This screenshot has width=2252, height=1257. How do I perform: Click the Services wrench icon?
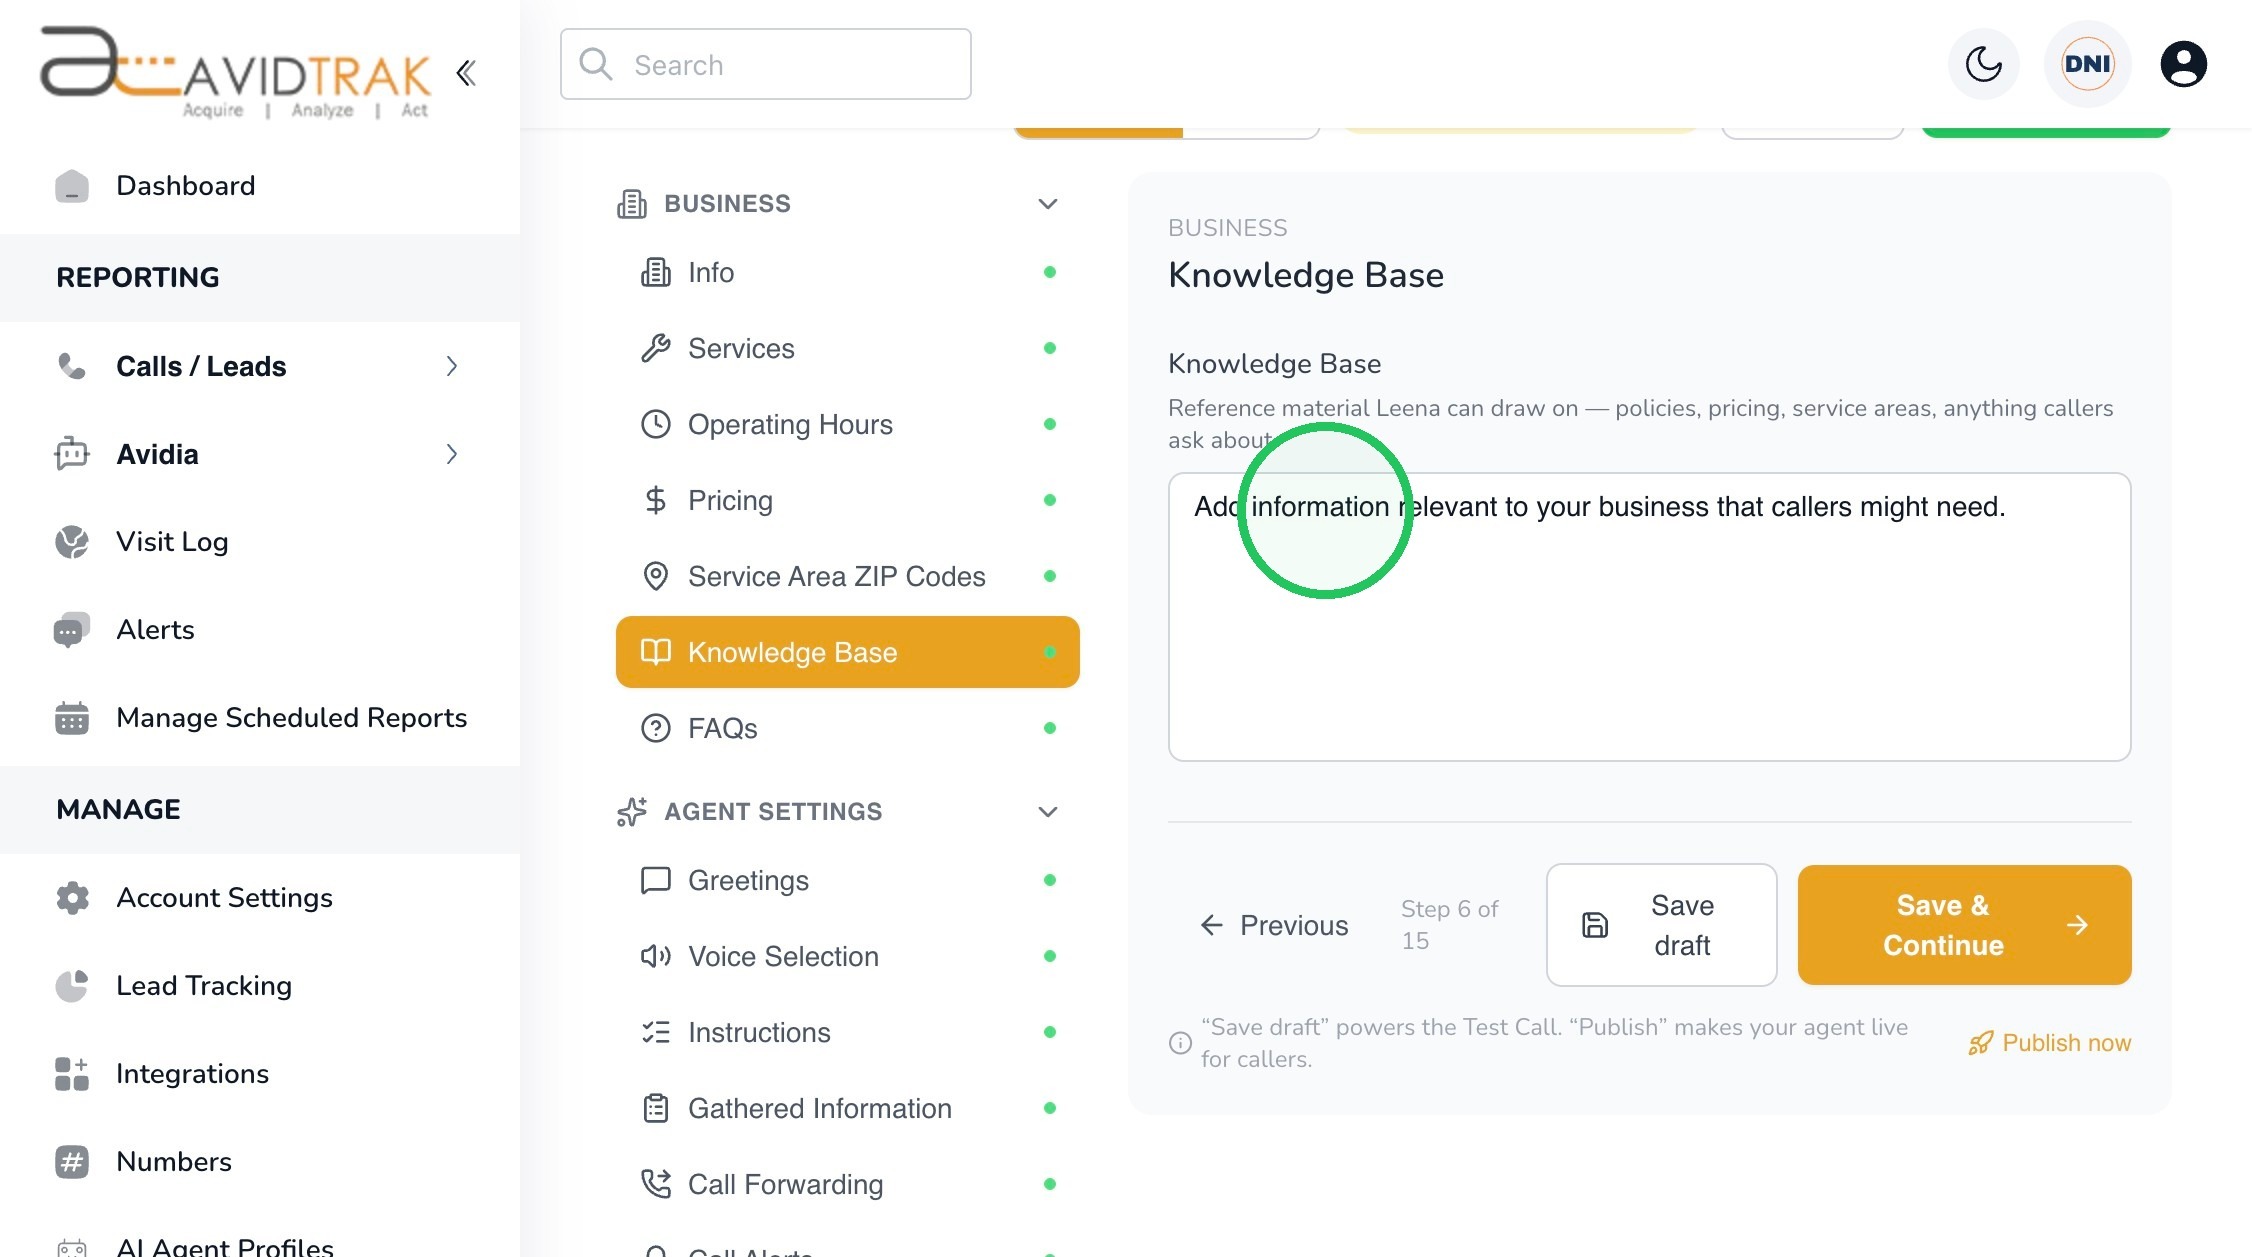coord(656,348)
